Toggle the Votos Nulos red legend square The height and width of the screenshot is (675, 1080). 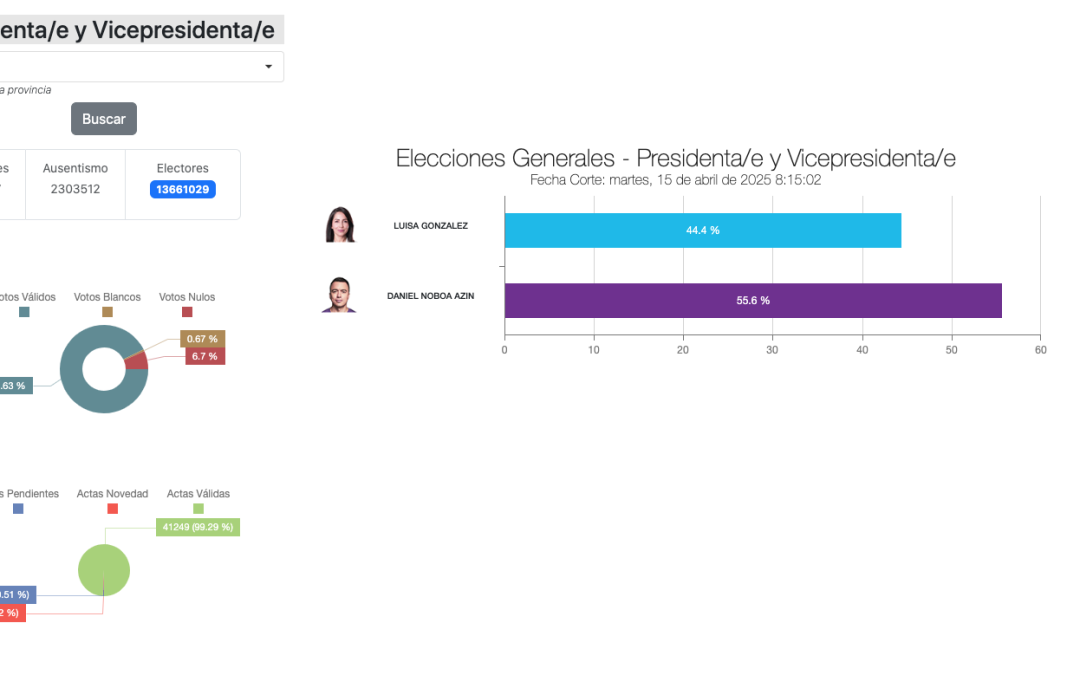(x=187, y=312)
